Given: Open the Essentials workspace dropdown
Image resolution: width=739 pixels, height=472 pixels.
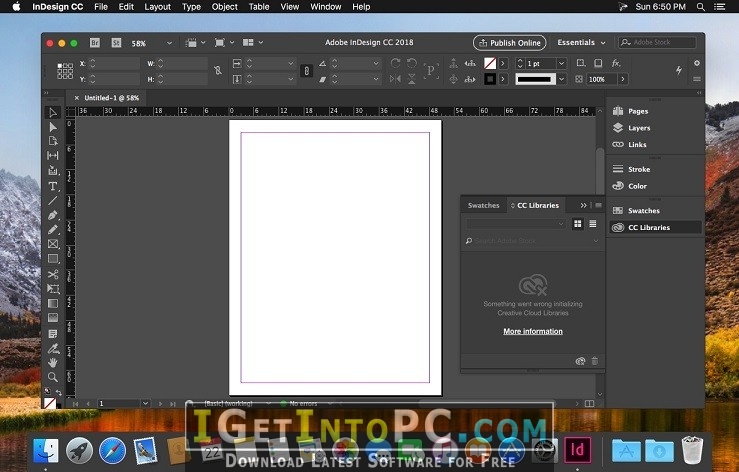Looking at the screenshot, I should coord(581,43).
